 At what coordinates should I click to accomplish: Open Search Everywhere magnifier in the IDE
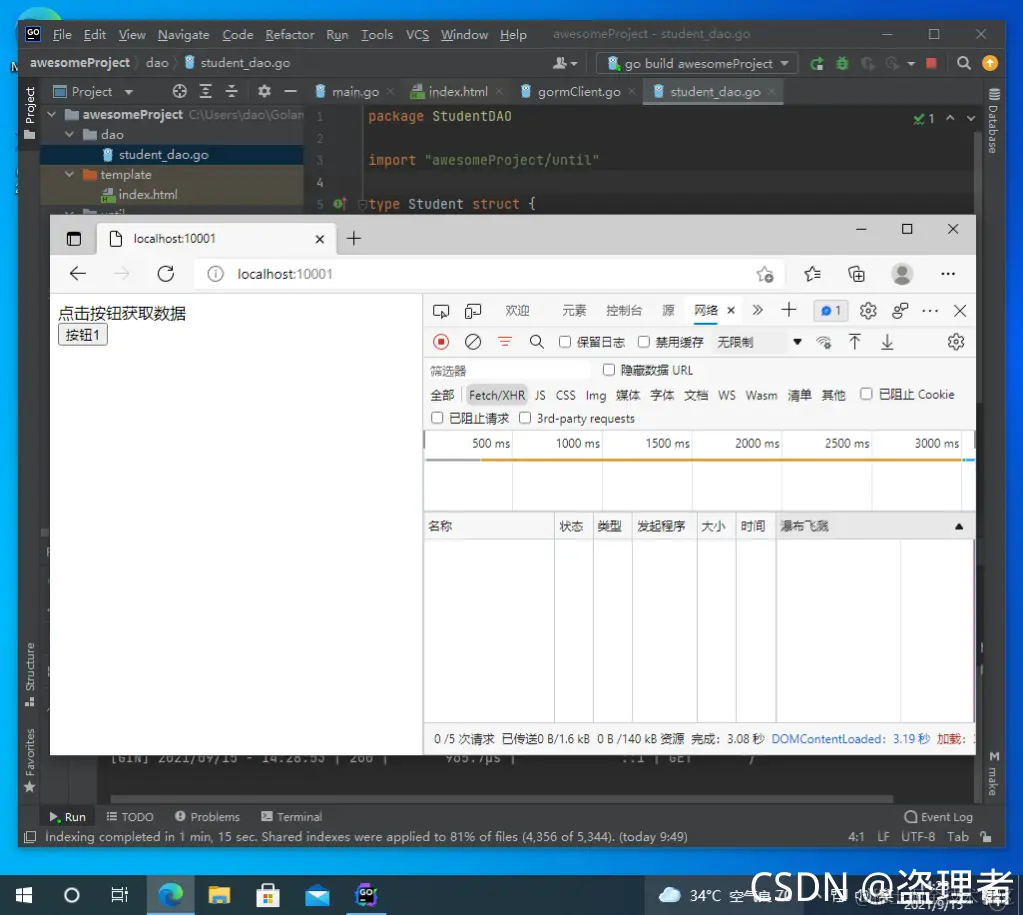click(x=963, y=62)
